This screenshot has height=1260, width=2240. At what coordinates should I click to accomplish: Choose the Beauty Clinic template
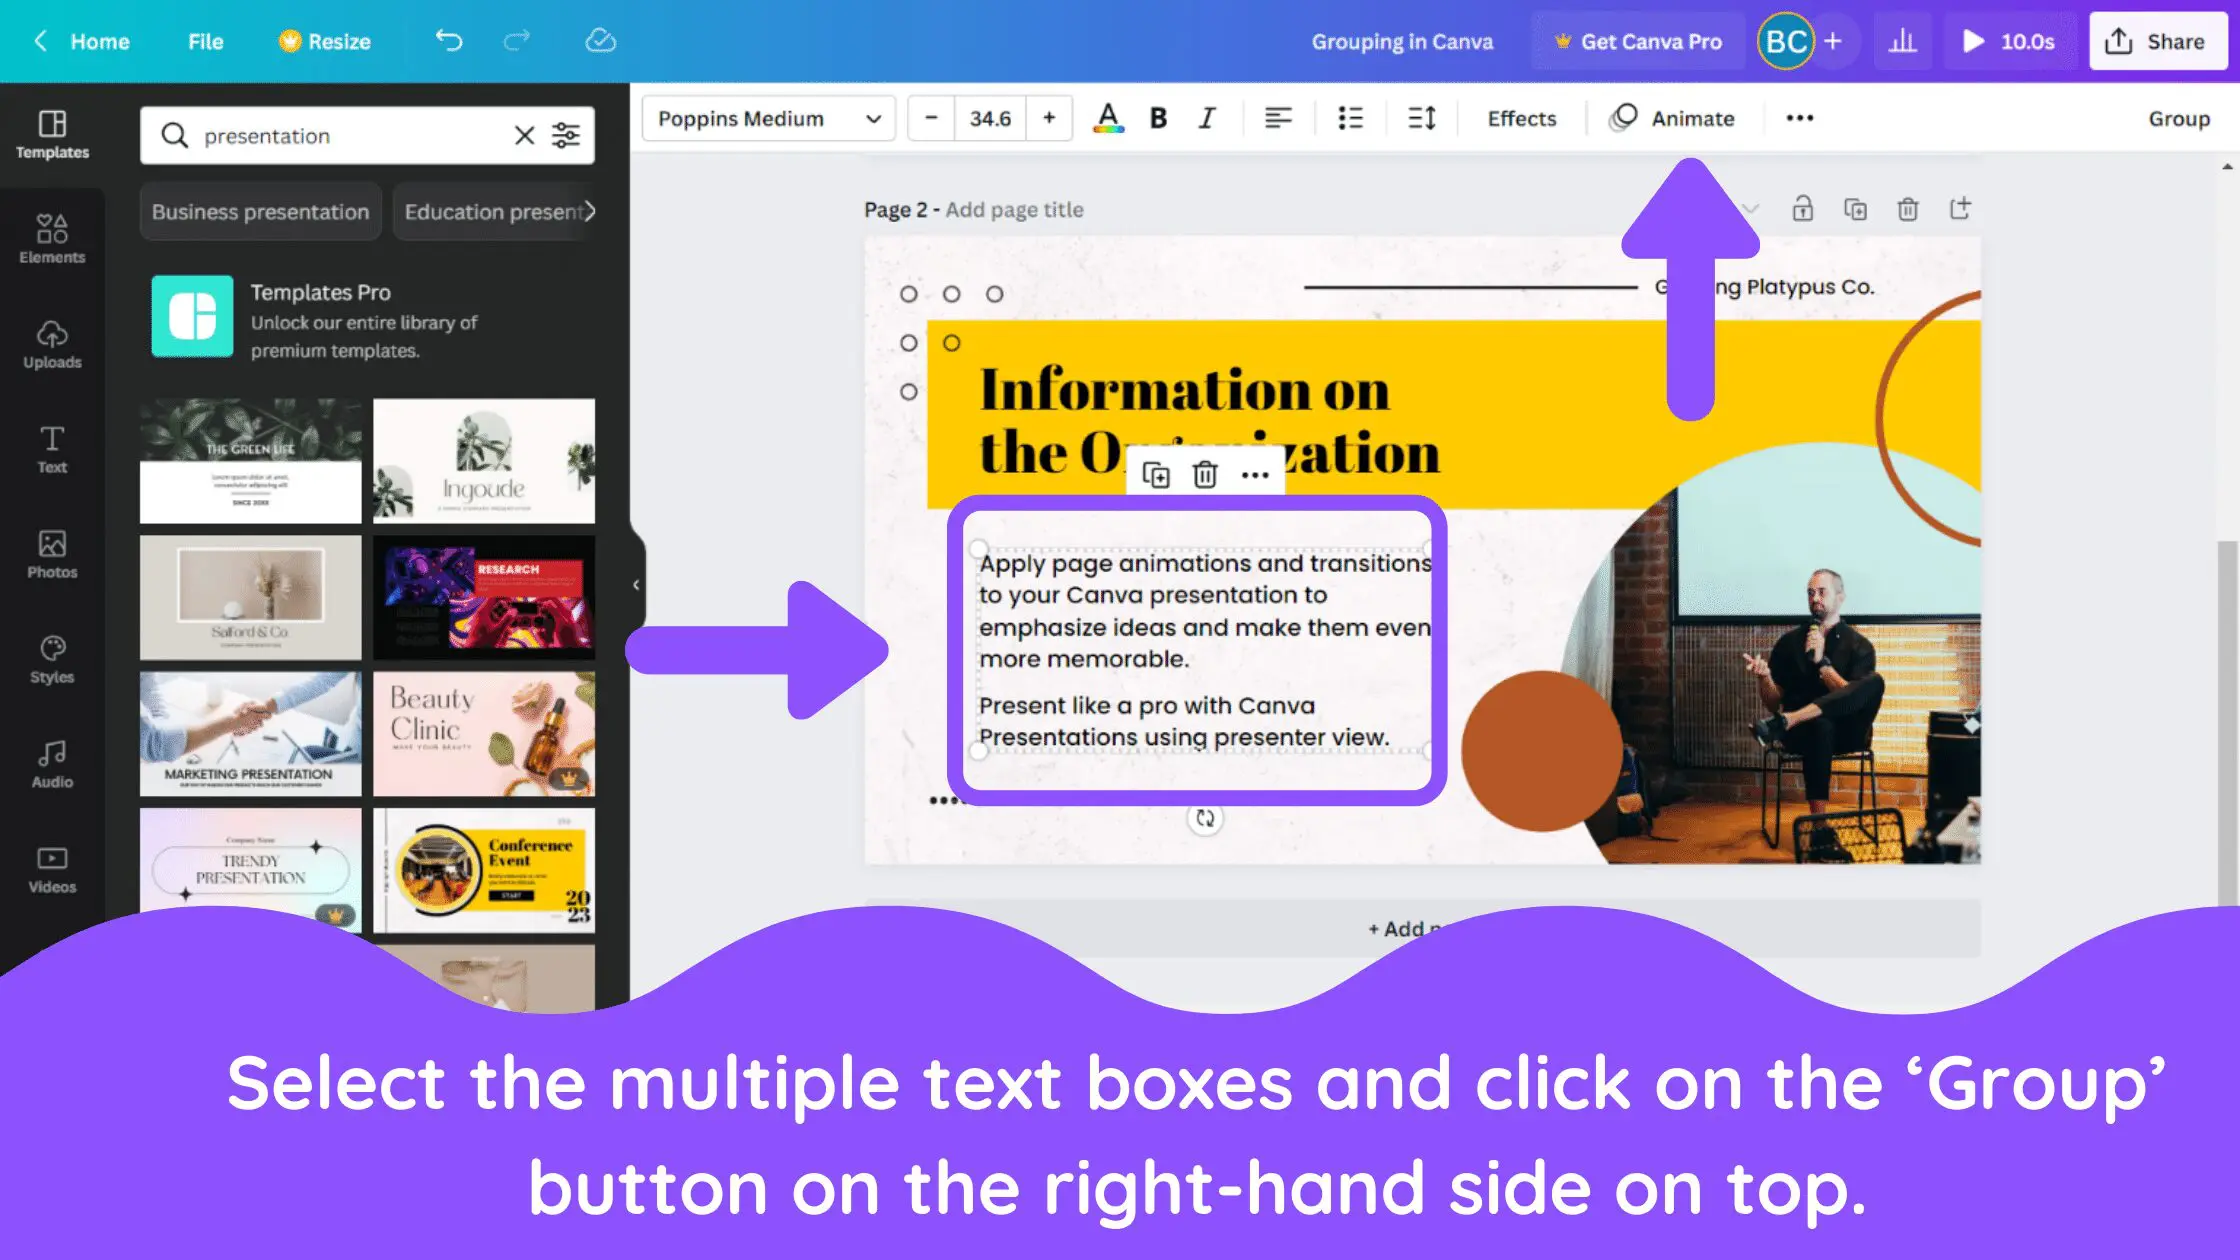click(x=484, y=733)
